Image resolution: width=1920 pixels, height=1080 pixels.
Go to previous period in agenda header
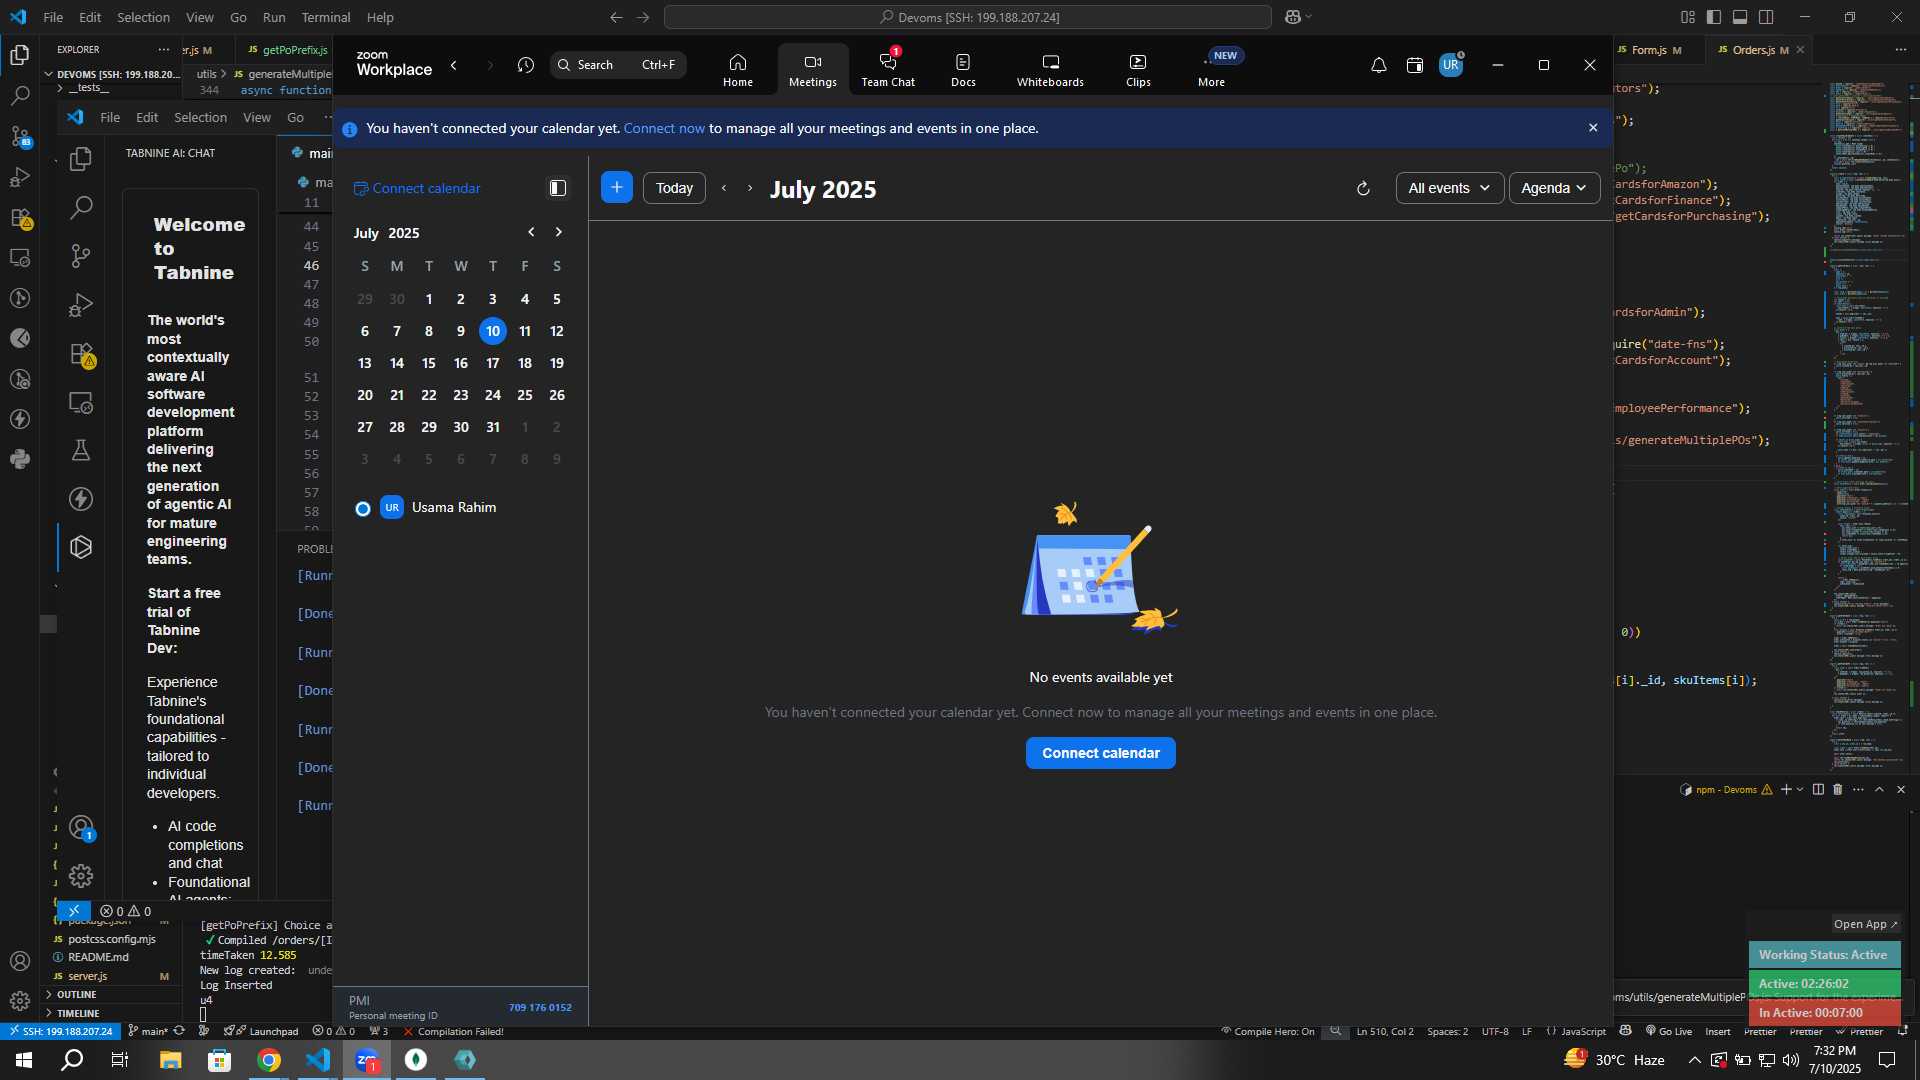pos(724,188)
